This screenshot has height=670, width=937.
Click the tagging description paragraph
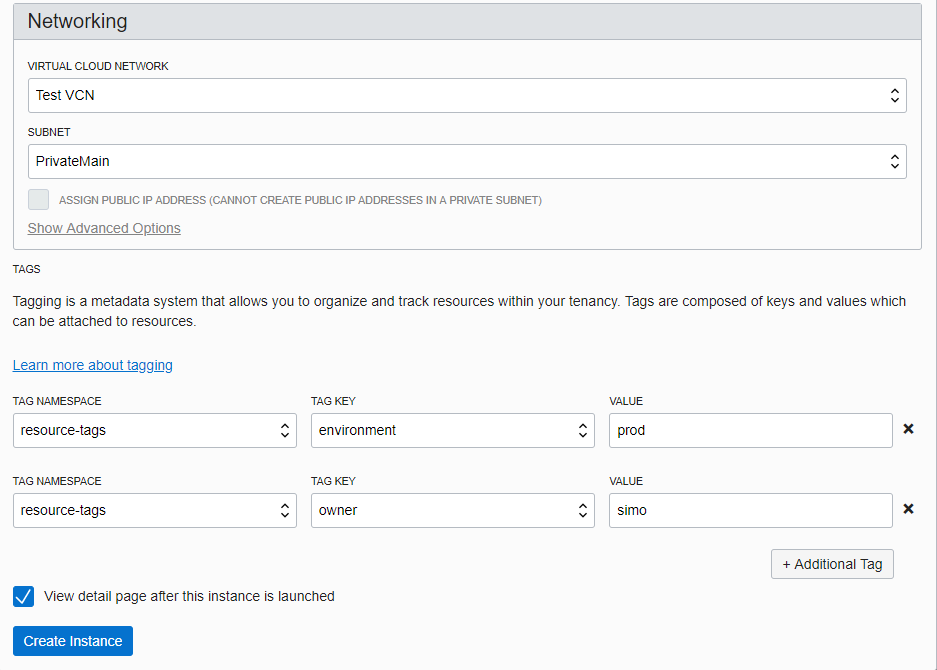(x=459, y=311)
